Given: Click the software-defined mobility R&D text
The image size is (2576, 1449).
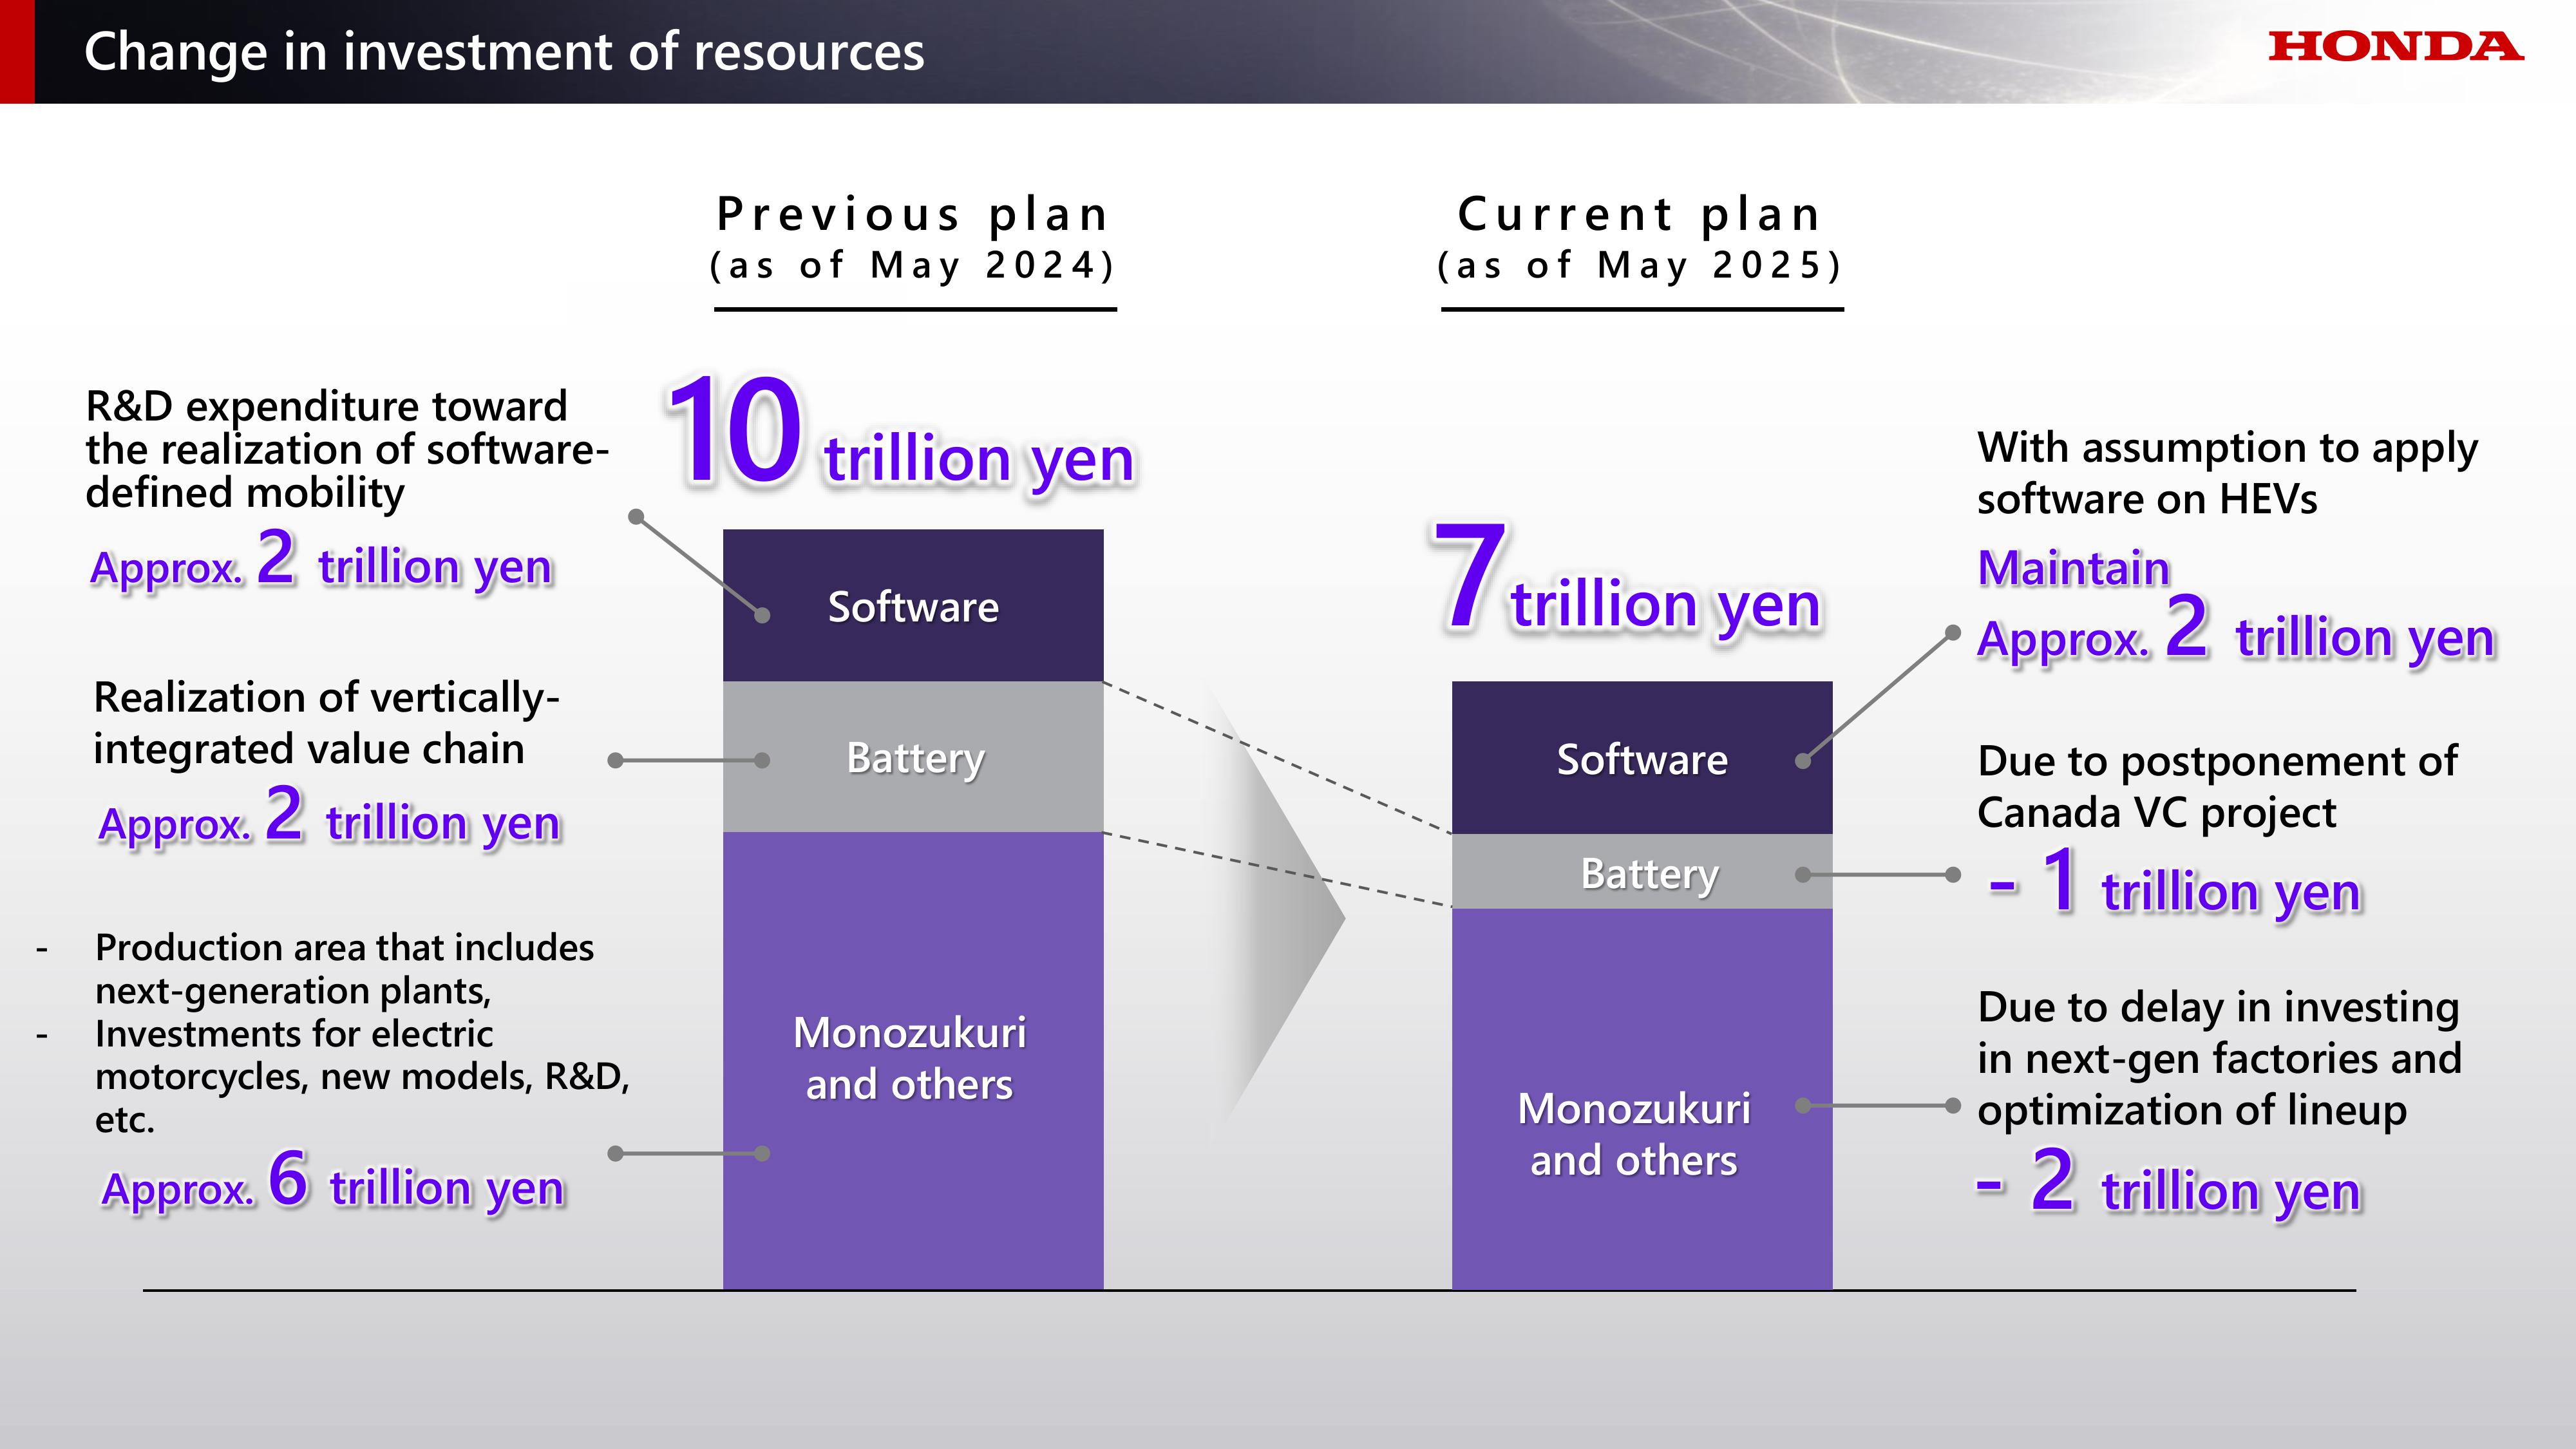Looking at the screenshot, I should point(346,450).
